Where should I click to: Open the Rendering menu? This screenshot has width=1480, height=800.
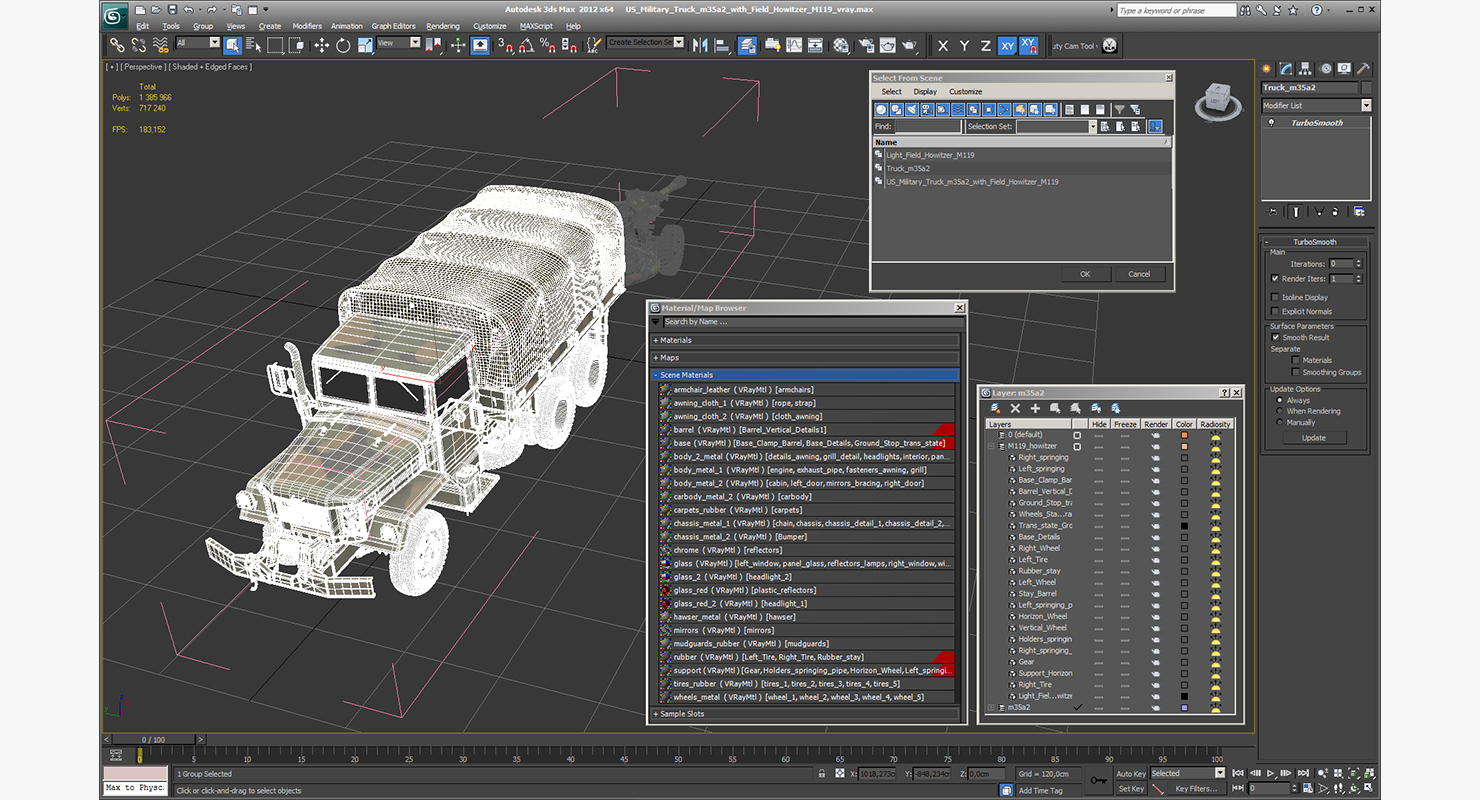[x=443, y=26]
